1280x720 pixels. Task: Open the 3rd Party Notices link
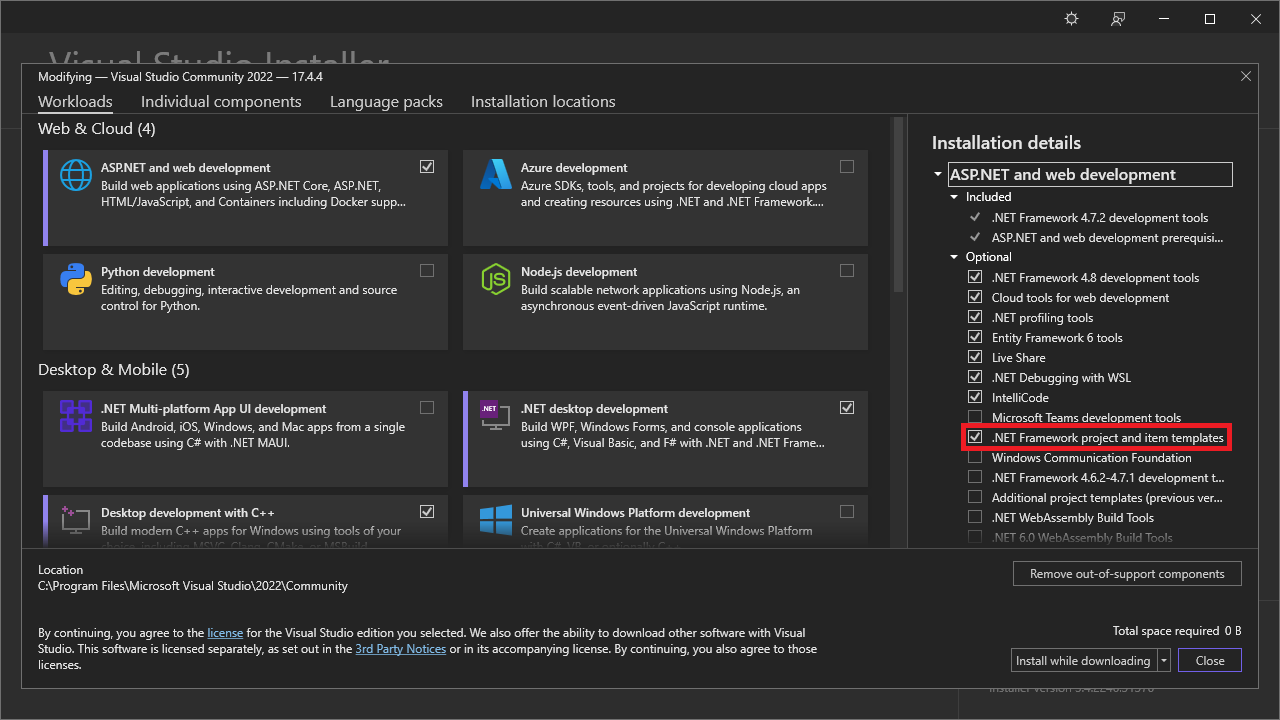coord(401,649)
